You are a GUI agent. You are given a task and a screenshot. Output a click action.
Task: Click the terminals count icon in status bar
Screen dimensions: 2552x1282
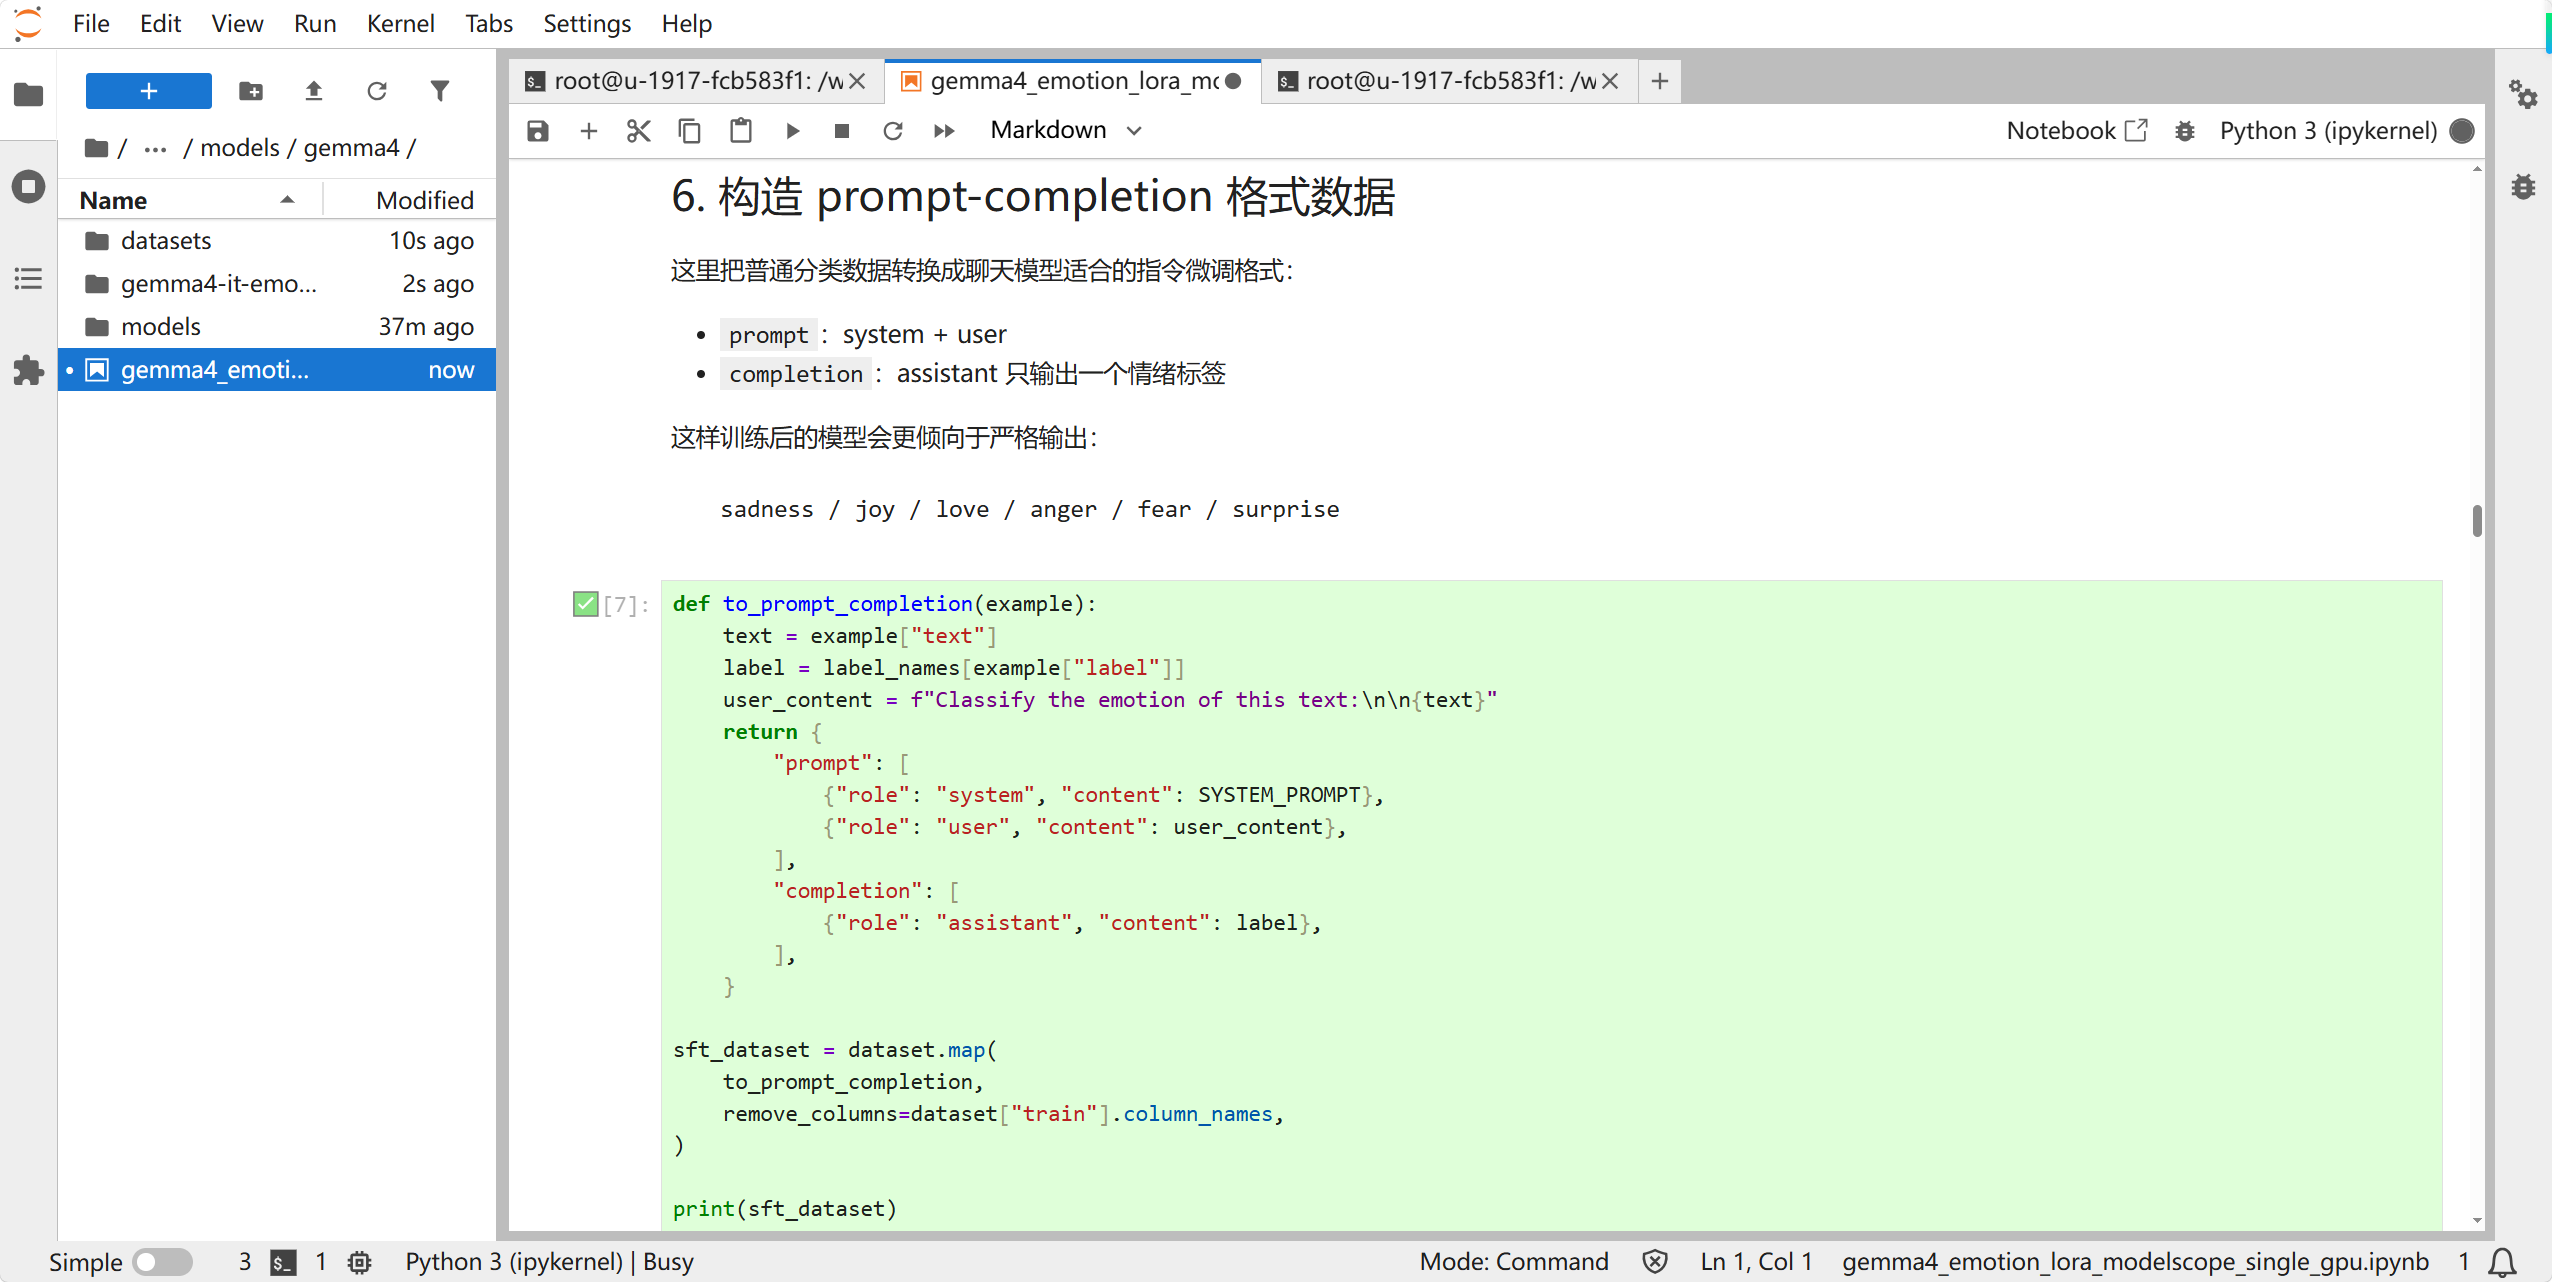pos(284,1262)
